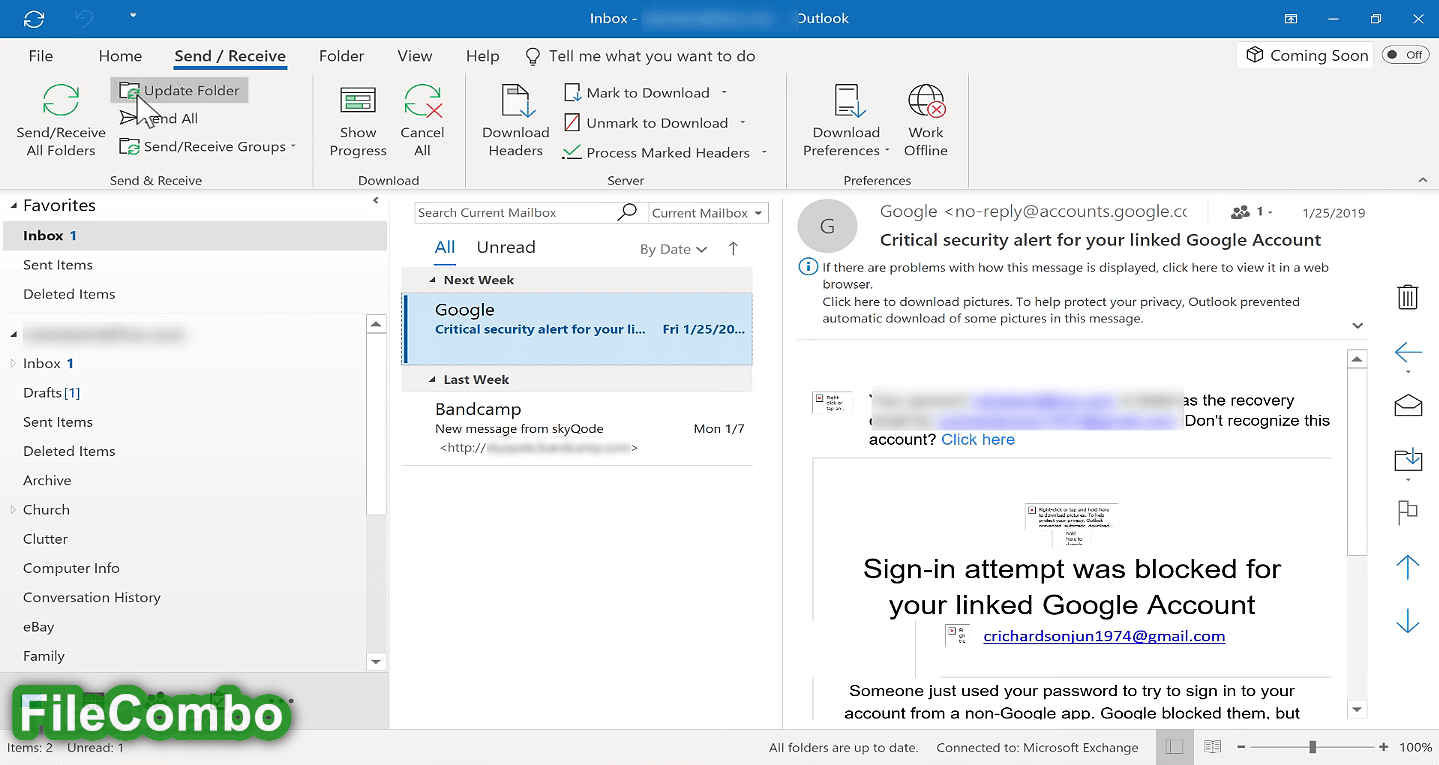The width and height of the screenshot is (1439, 765).
Task: Expand the Church folder
Action: point(13,510)
